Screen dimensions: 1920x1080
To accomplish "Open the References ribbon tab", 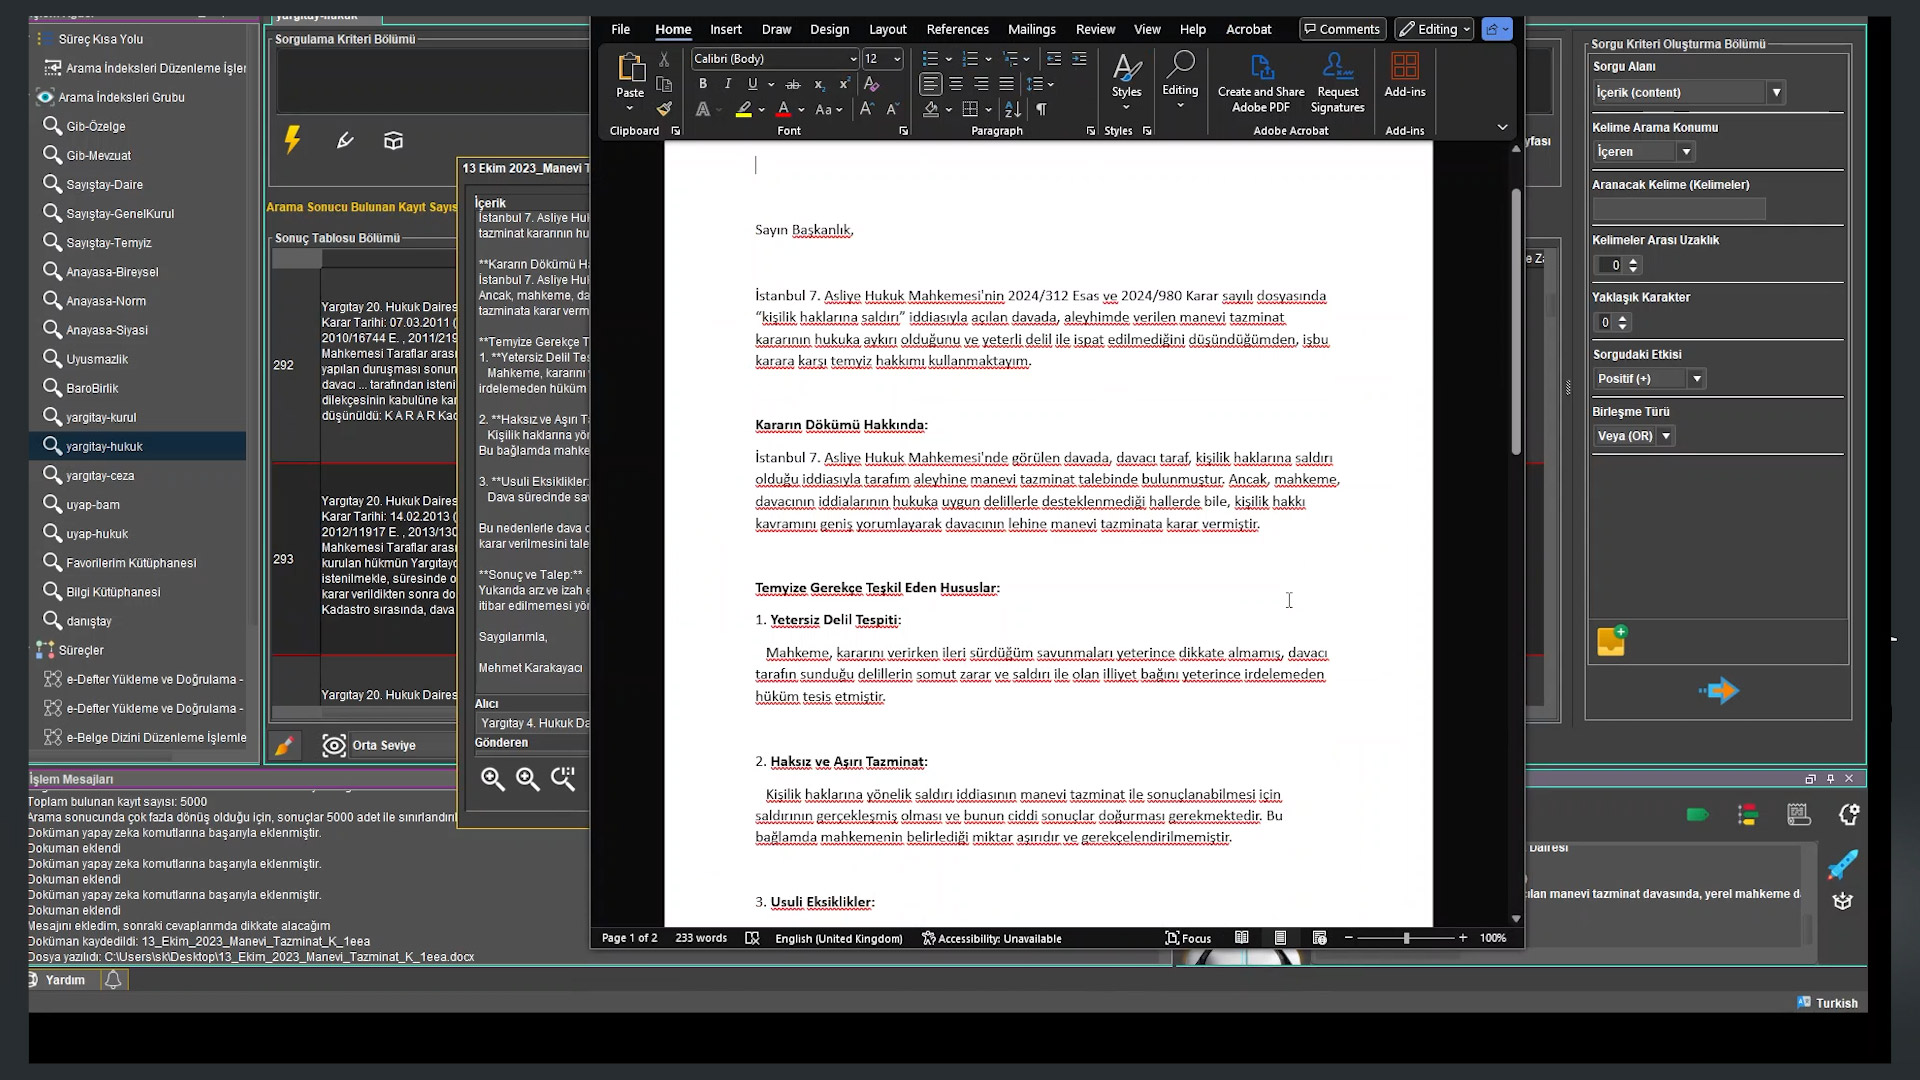I will pyautogui.click(x=957, y=29).
